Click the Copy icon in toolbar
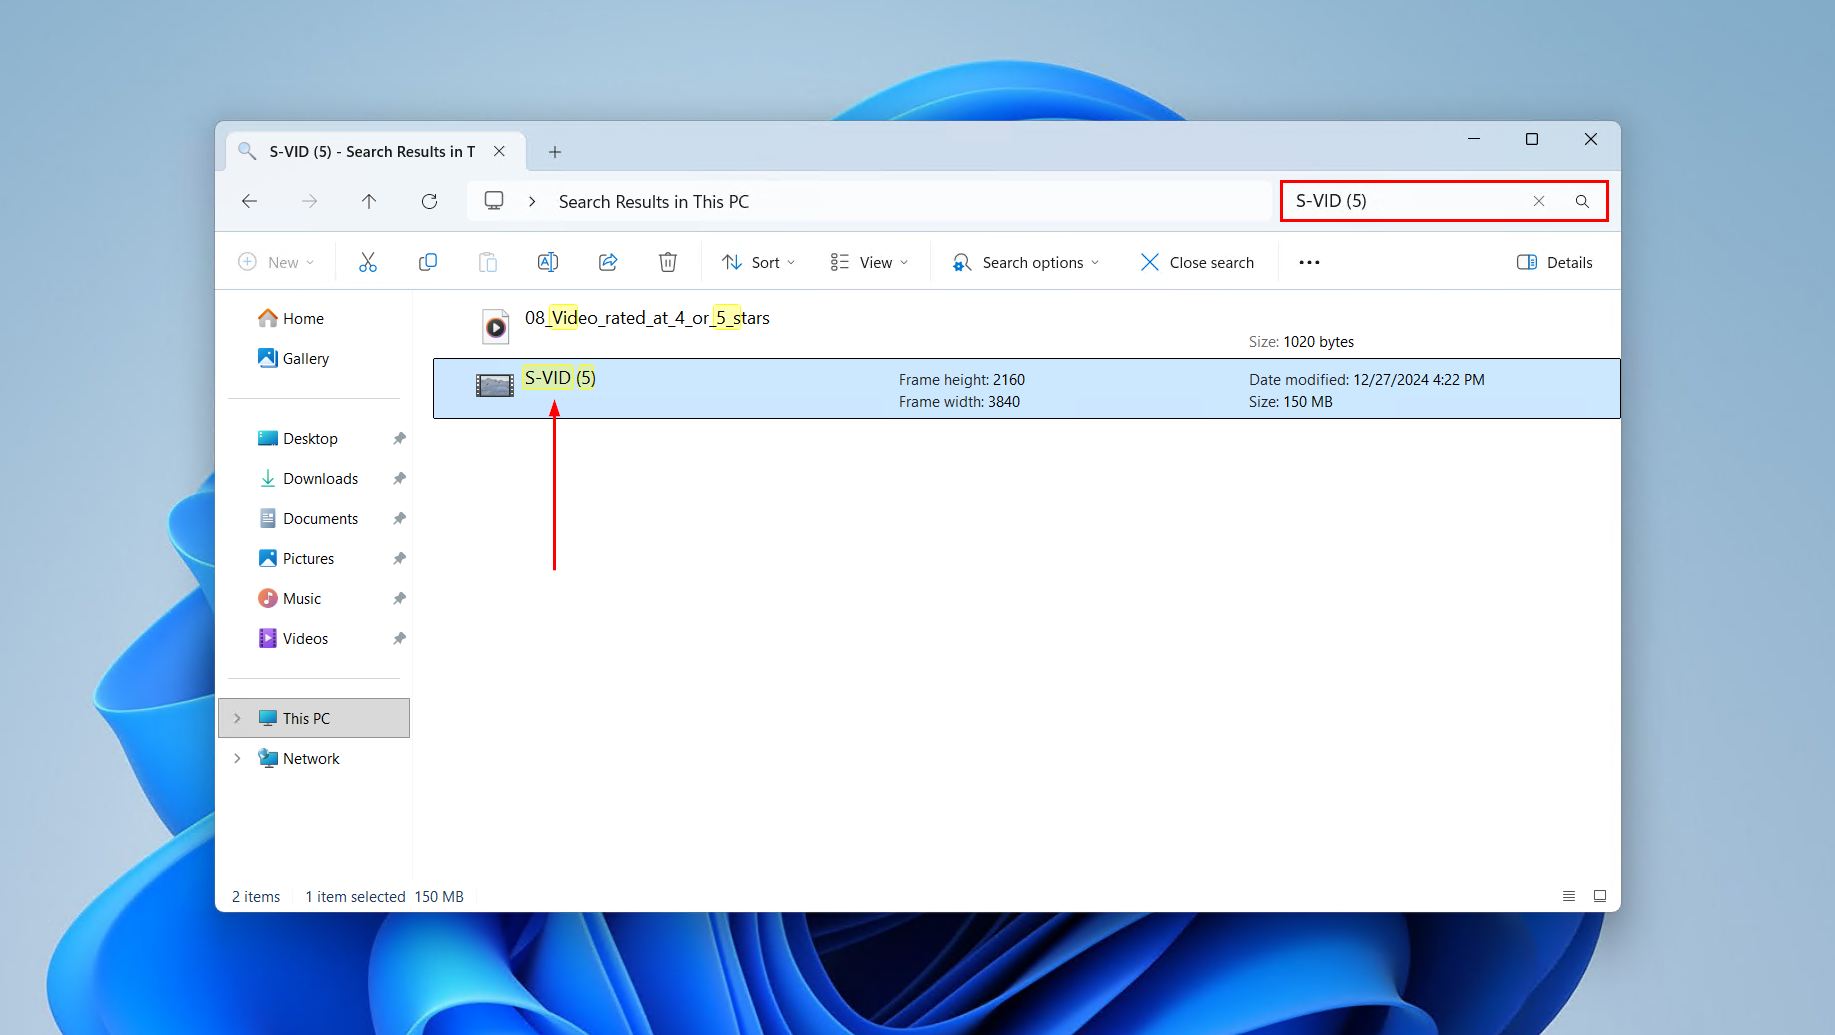This screenshot has height=1035, width=1835. tap(428, 262)
